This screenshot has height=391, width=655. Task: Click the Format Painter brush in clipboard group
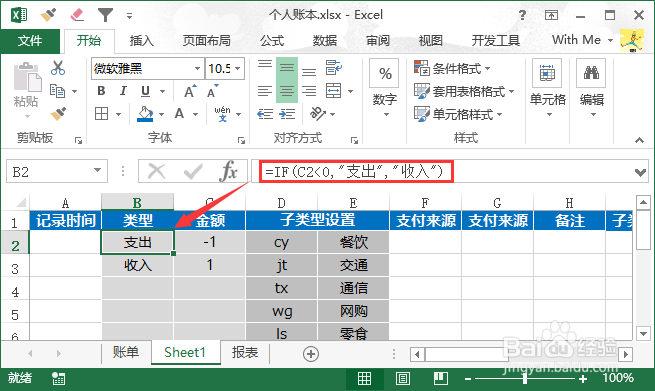tap(58, 113)
